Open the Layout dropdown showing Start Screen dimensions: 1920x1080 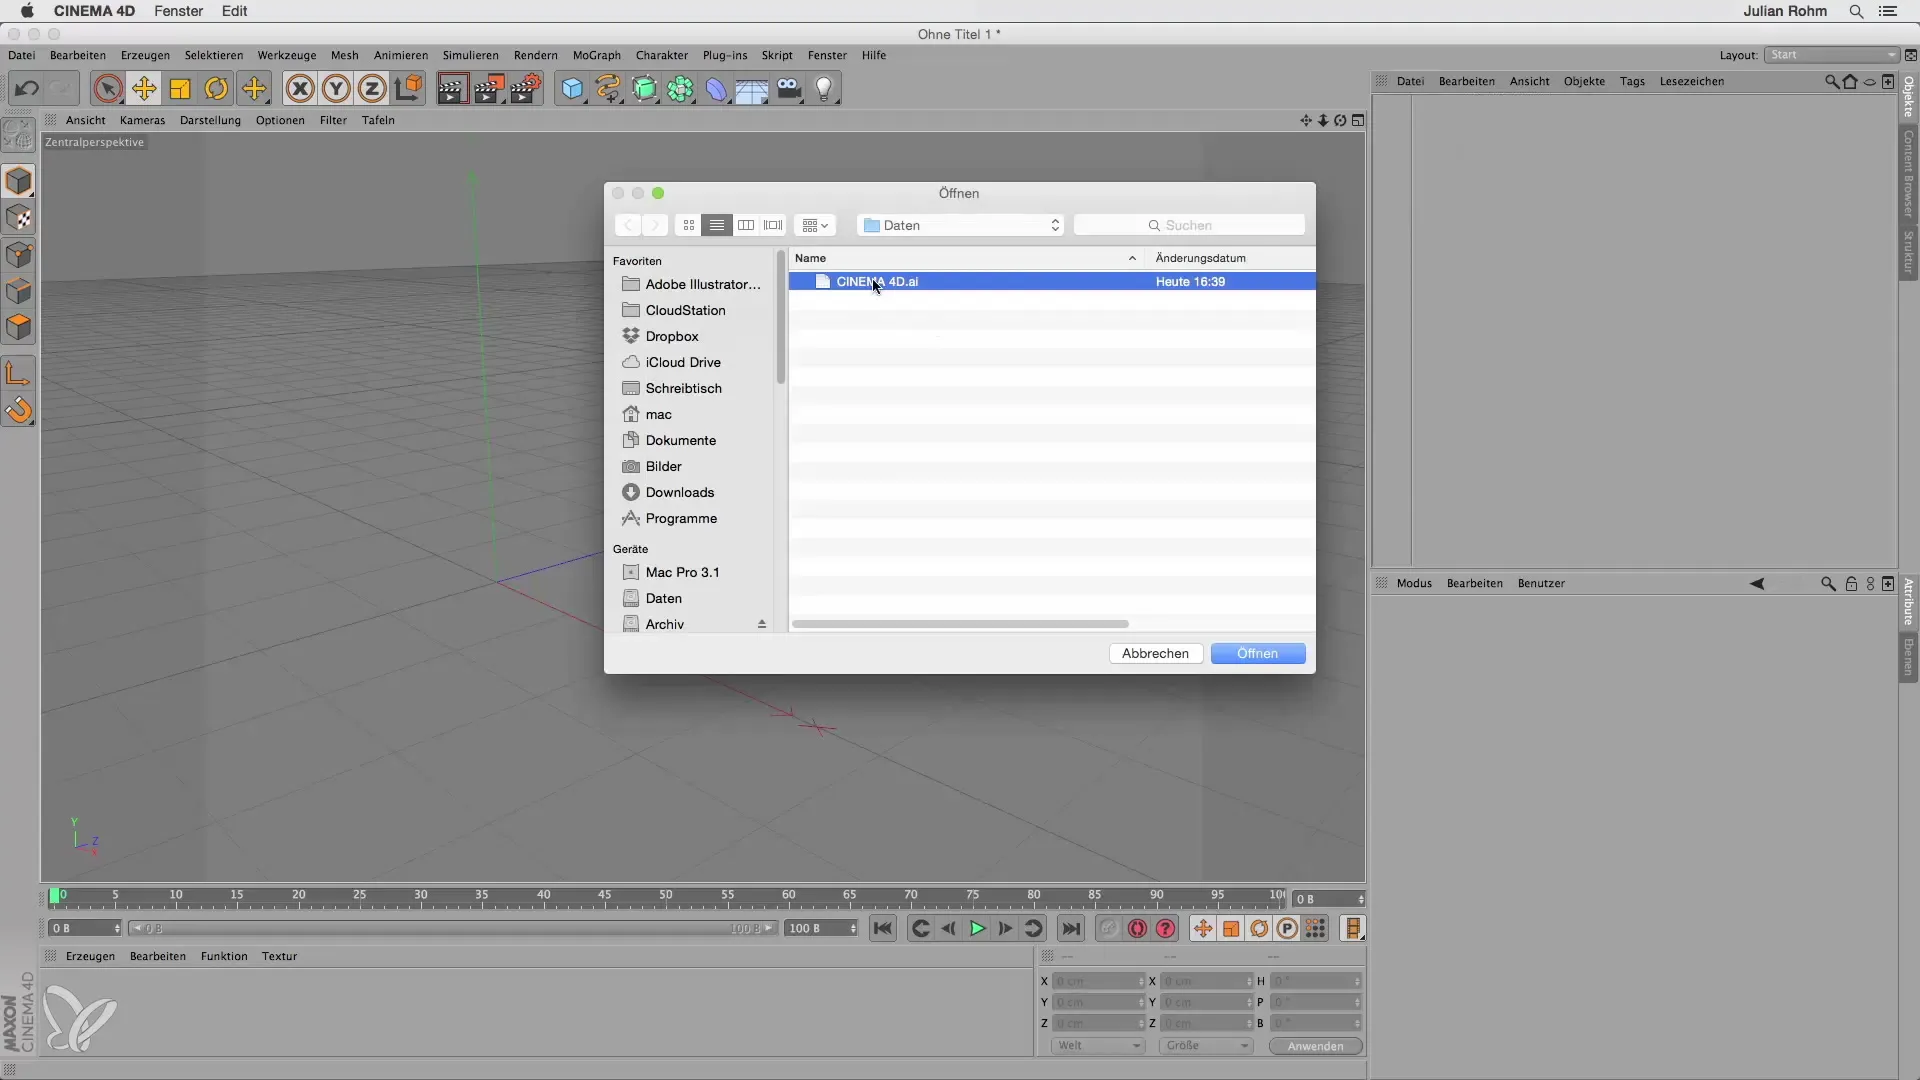point(1832,55)
